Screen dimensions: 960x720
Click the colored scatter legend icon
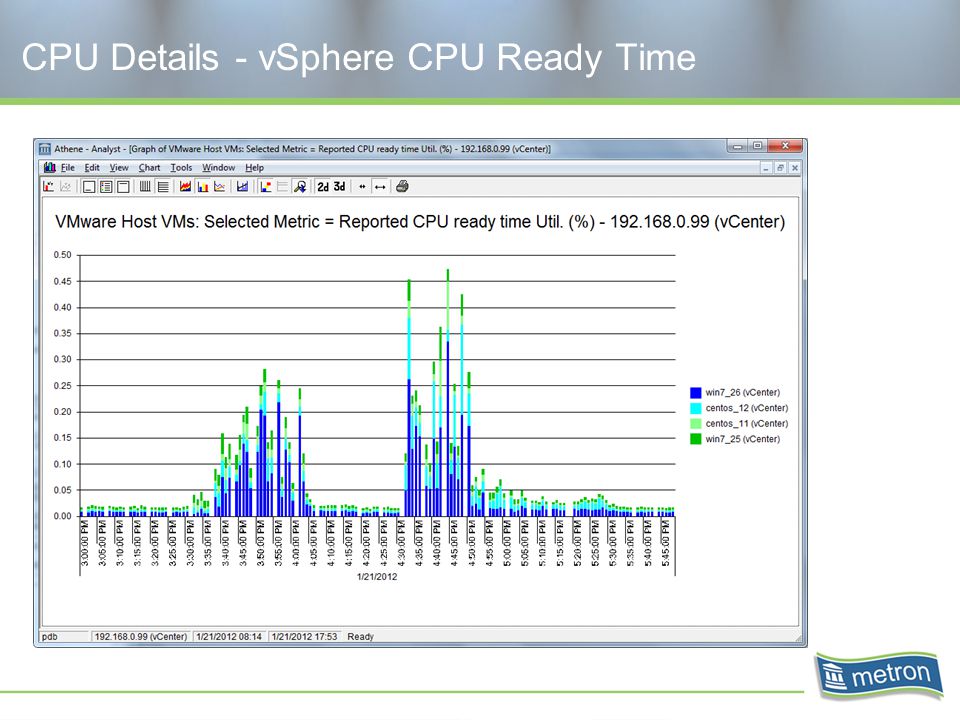point(265,187)
